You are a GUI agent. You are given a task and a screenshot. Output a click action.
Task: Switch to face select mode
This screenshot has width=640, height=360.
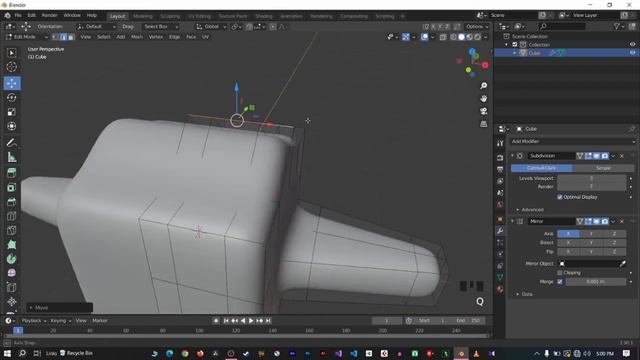71,37
